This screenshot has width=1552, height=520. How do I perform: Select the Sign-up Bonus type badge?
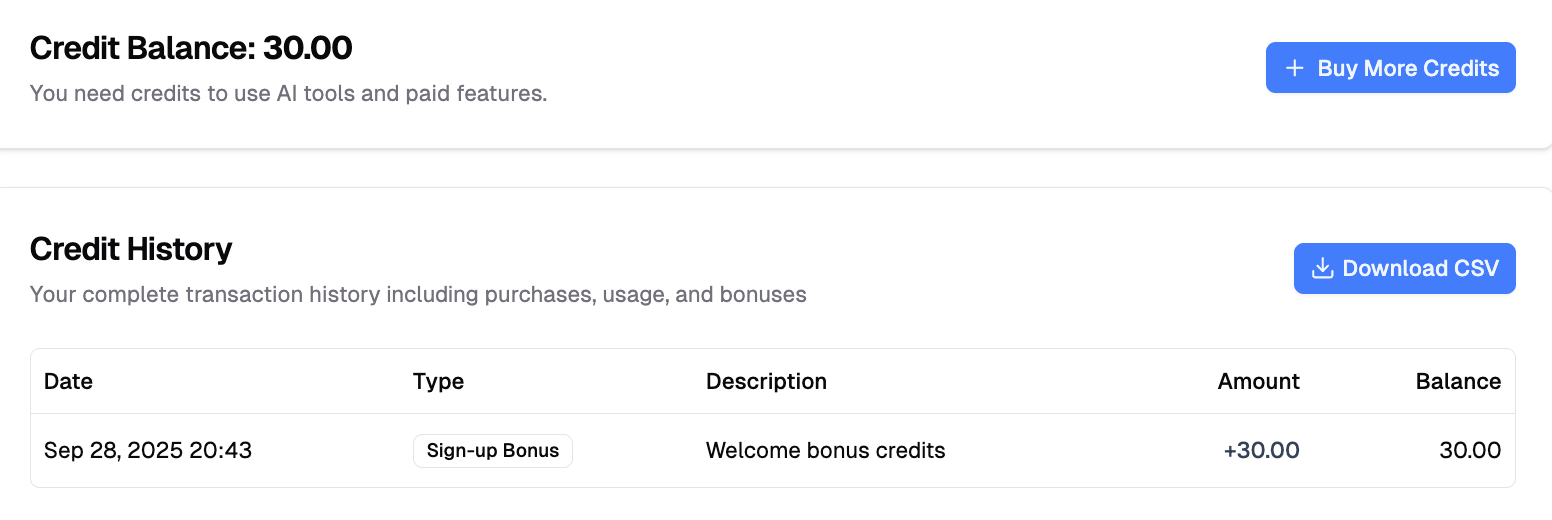pyautogui.click(x=492, y=451)
